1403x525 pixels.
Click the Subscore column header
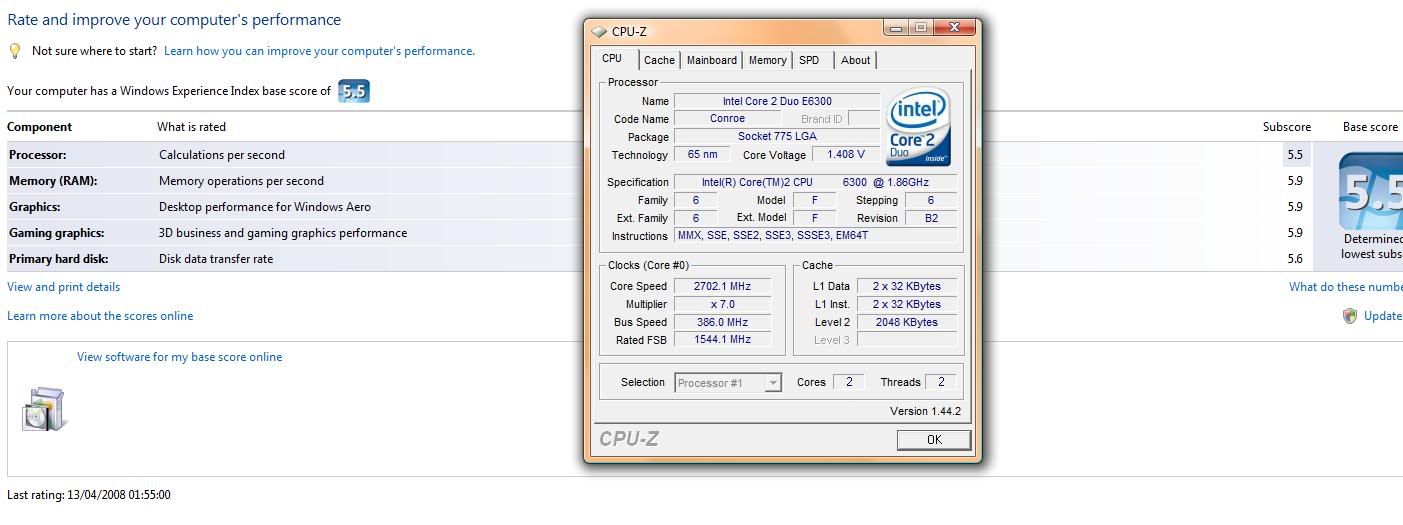(1287, 127)
